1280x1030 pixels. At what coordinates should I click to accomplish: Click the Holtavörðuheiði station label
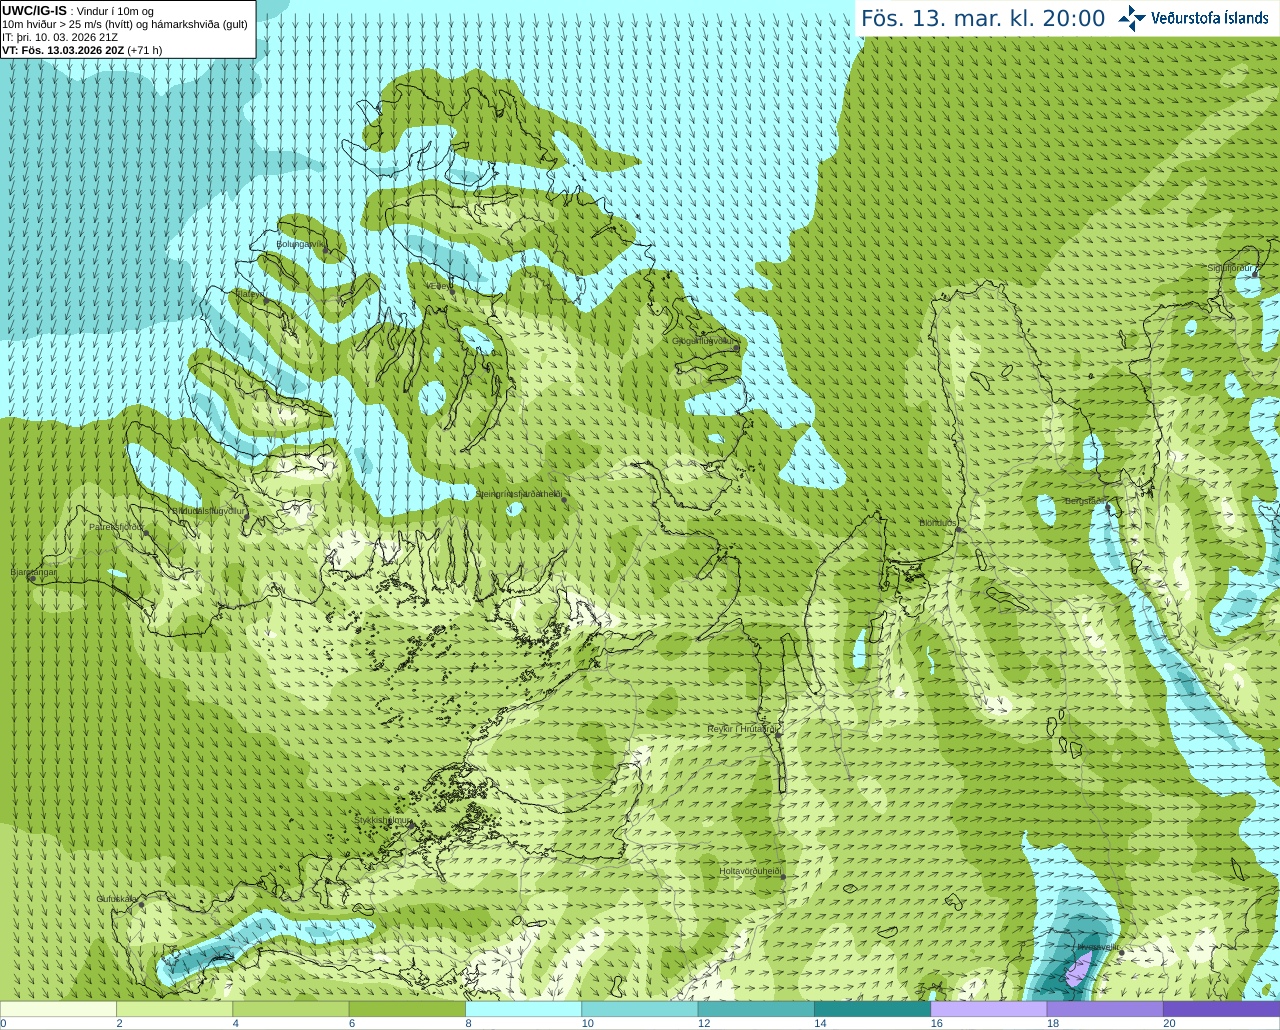point(750,871)
